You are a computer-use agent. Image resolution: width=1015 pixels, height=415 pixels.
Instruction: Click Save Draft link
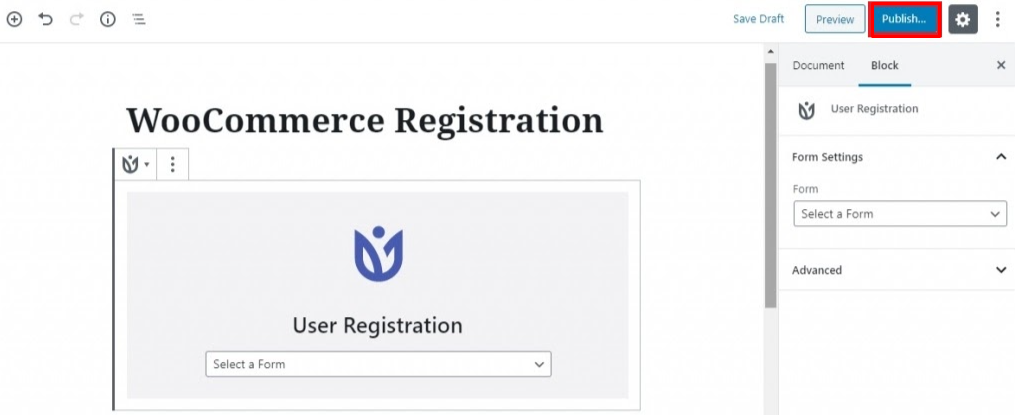coord(758,19)
